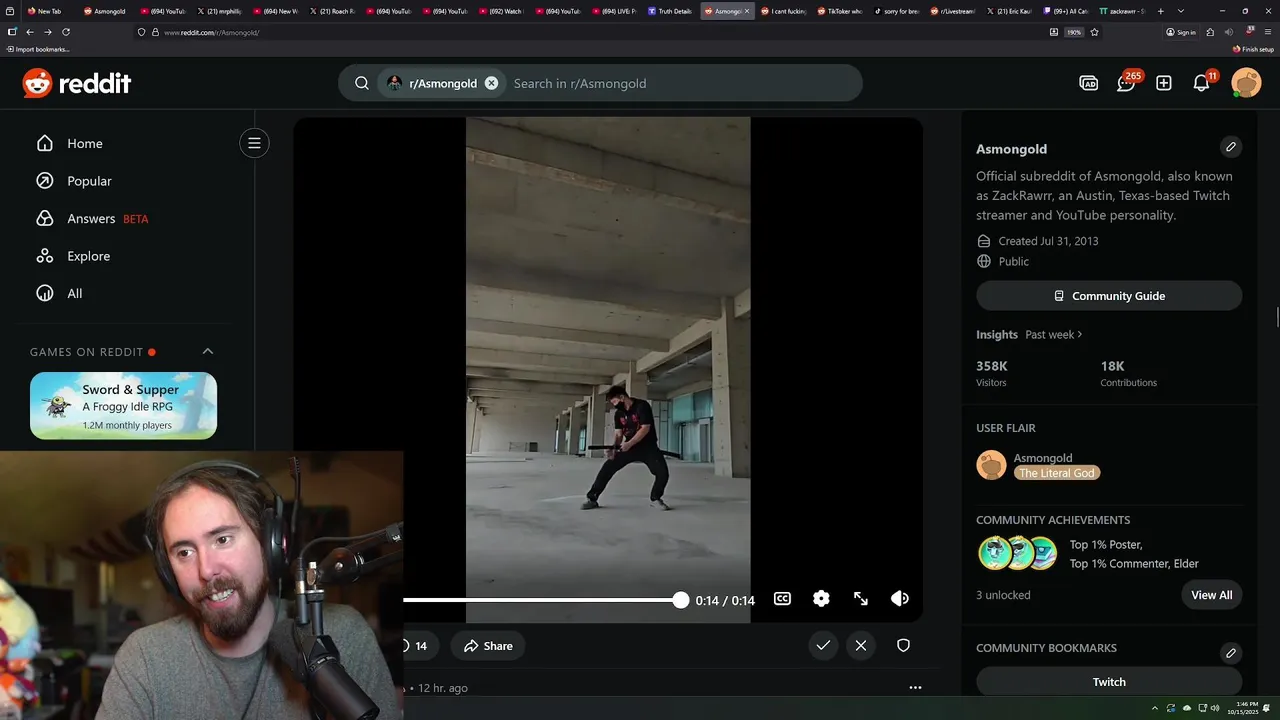The image size is (1280, 720).
Task: Open the post's three-dot overflow menu
Action: (915, 688)
